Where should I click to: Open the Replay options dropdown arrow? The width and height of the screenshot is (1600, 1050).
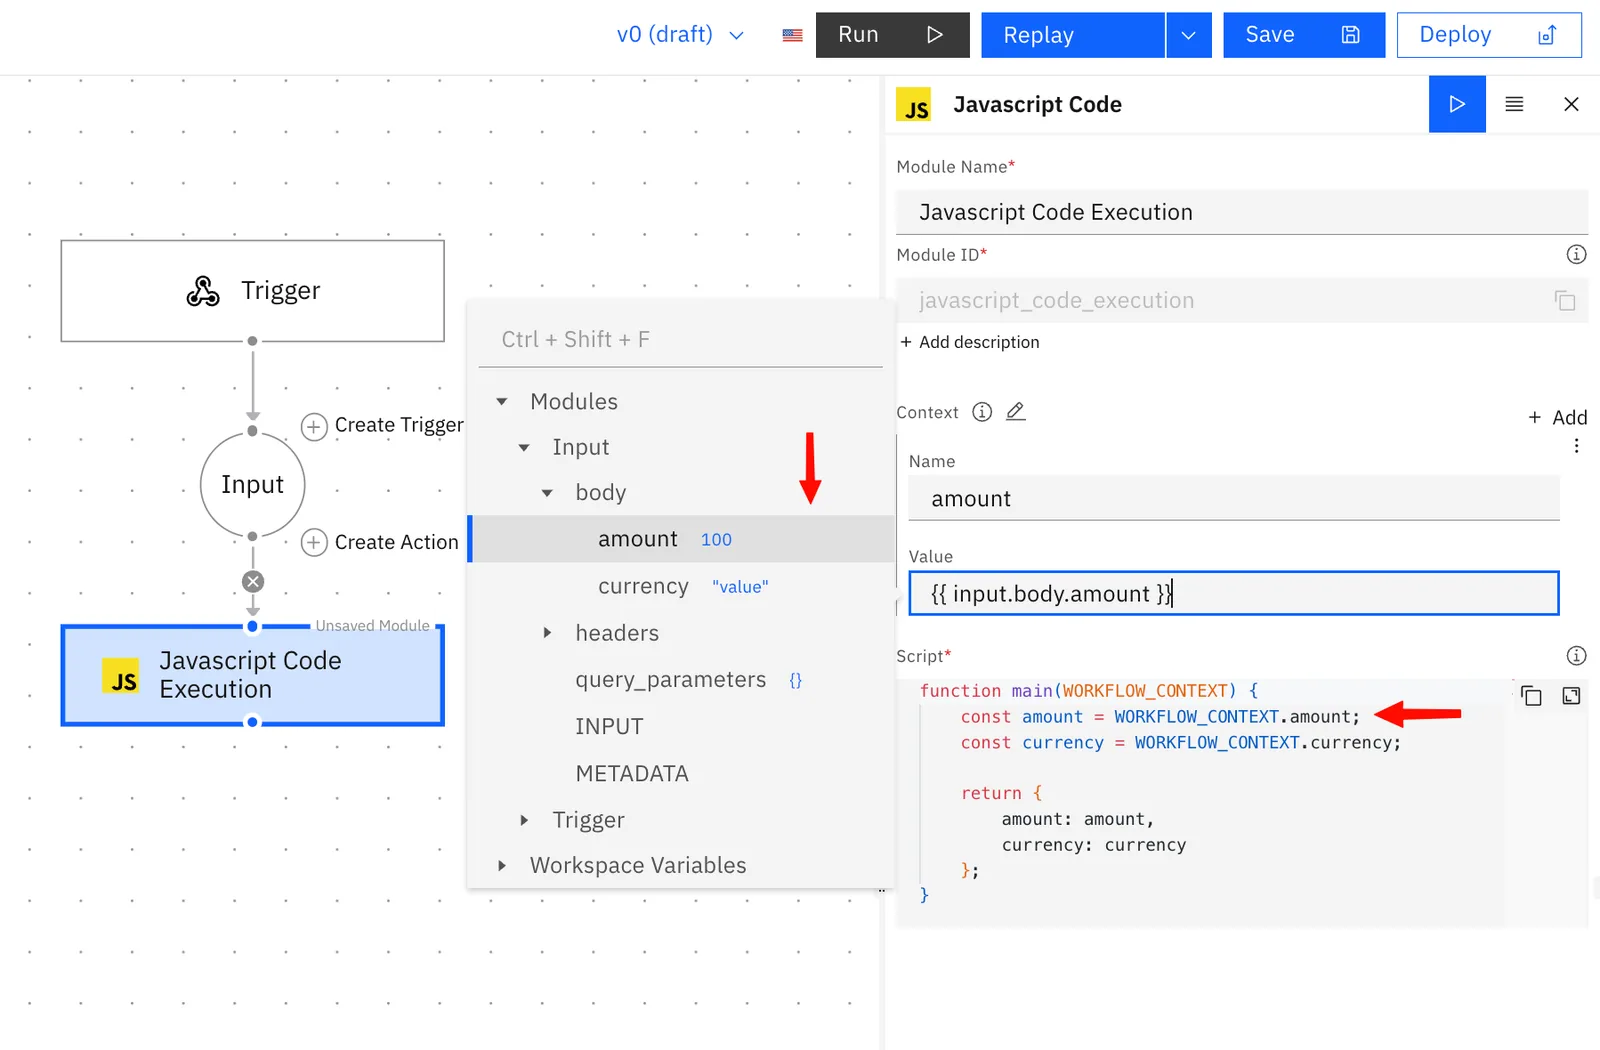(1188, 35)
